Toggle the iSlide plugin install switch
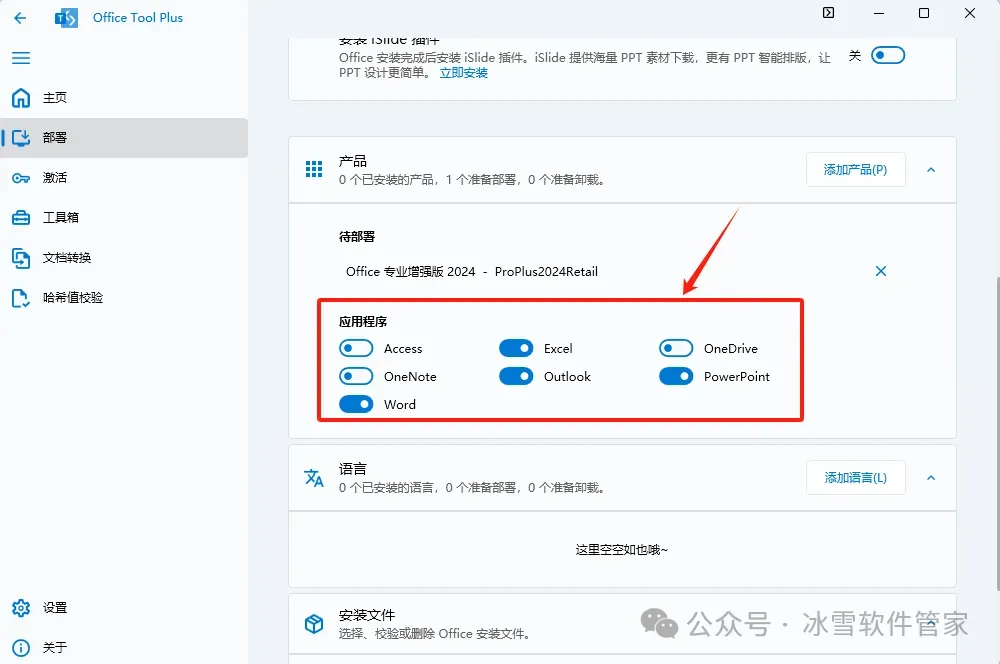The width and height of the screenshot is (1000, 664). point(888,55)
